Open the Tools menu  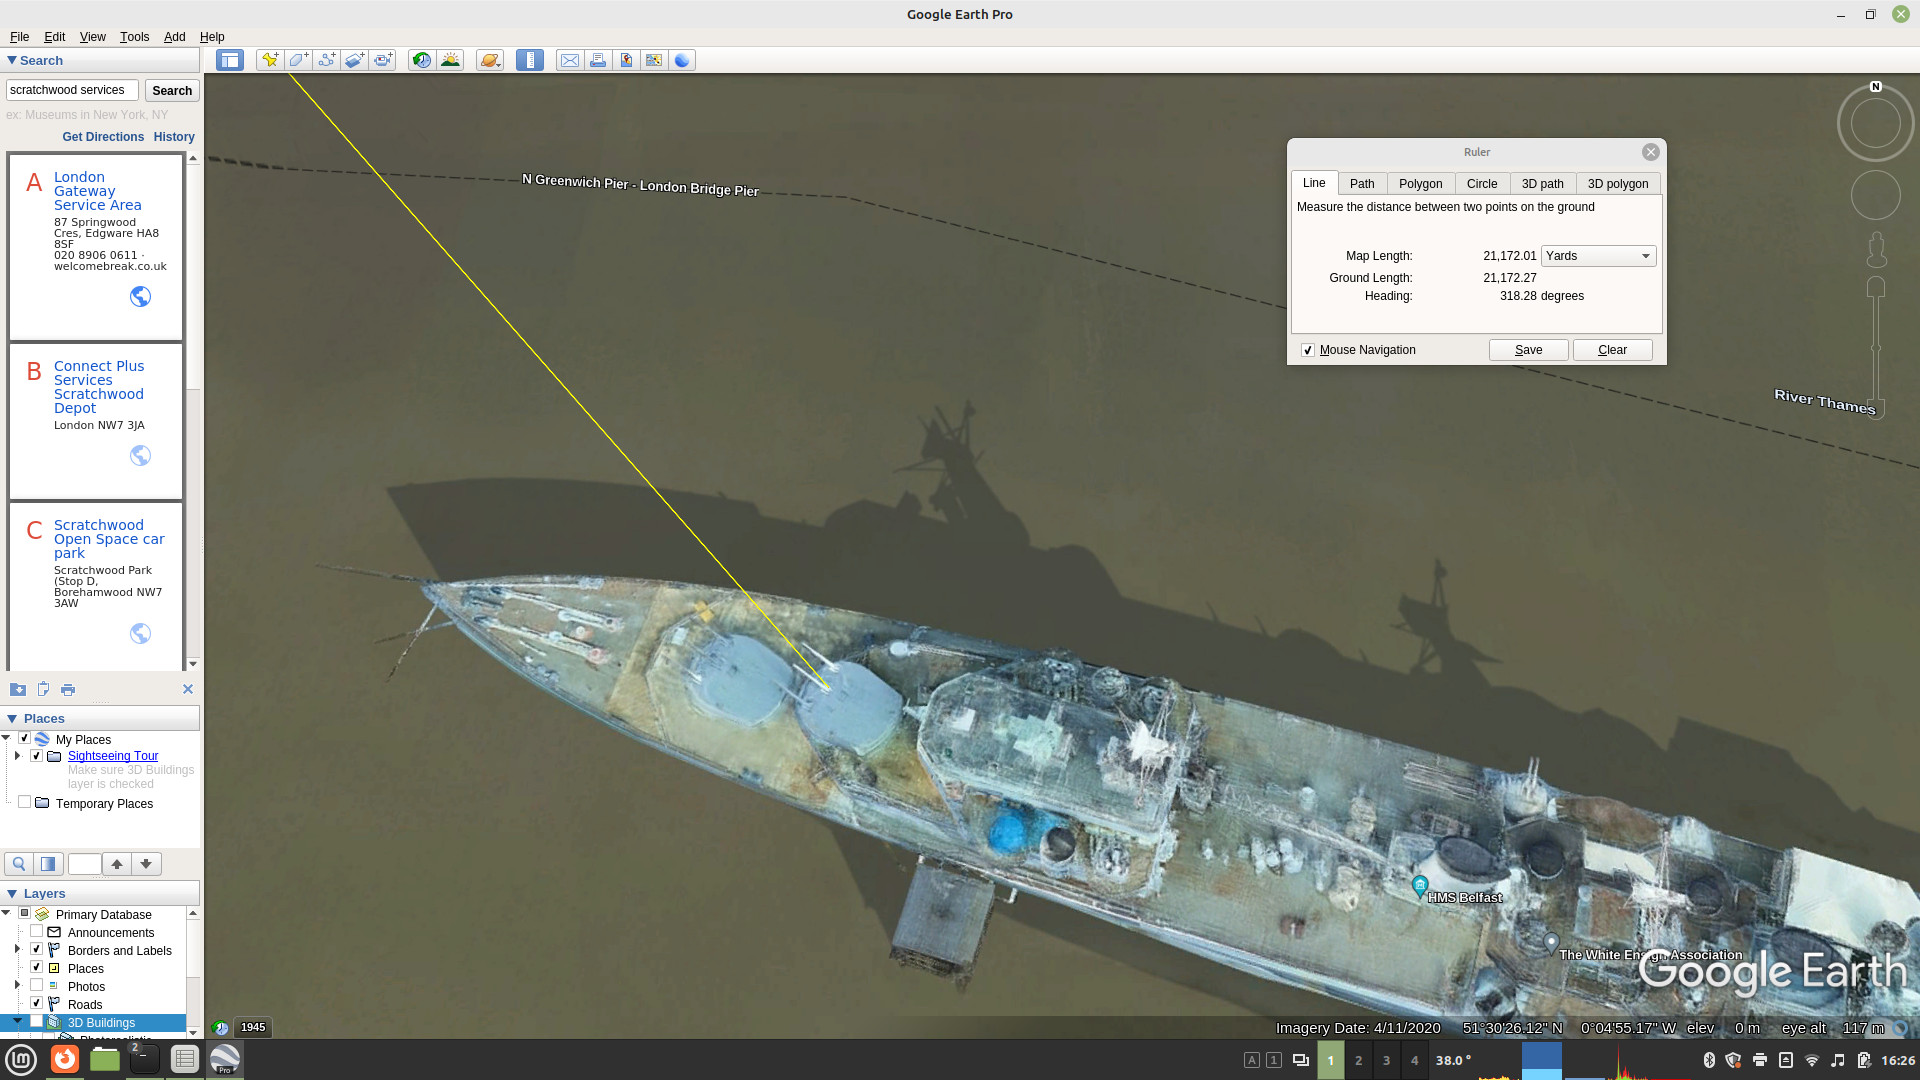pyautogui.click(x=134, y=37)
